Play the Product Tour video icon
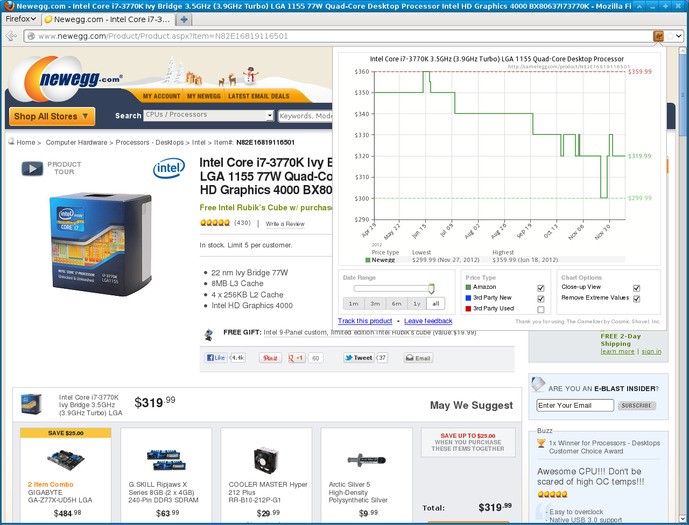This screenshot has height=525, width=689. point(32,168)
